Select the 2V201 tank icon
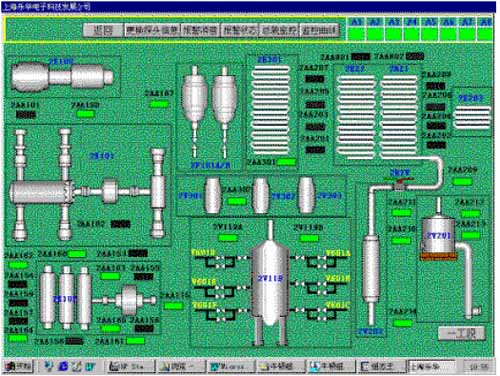This screenshot has height=376, width=500. point(439,237)
